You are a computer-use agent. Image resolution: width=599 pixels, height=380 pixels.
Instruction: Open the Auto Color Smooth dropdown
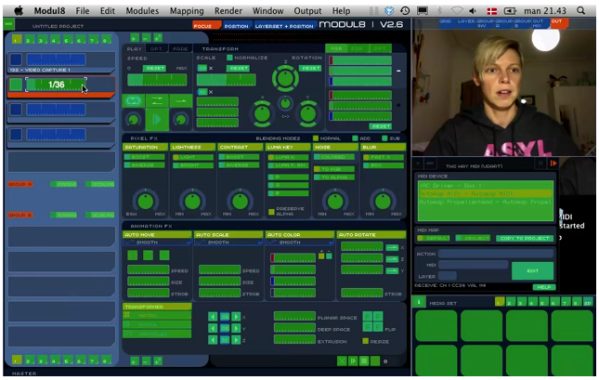(299, 243)
